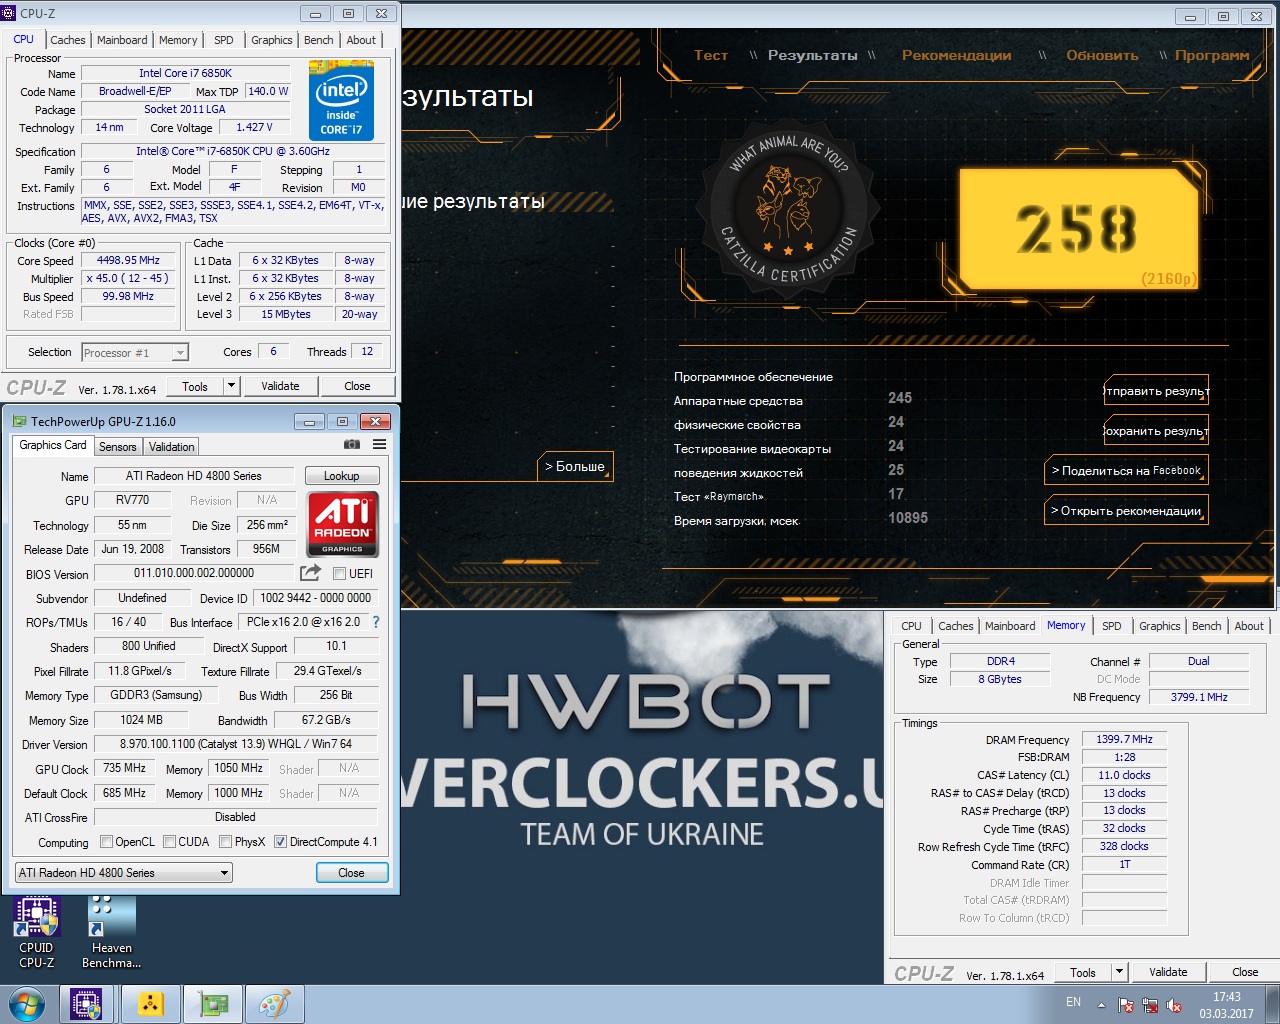Click the Intel Core i7 6850K name field

(x=185, y=73)
